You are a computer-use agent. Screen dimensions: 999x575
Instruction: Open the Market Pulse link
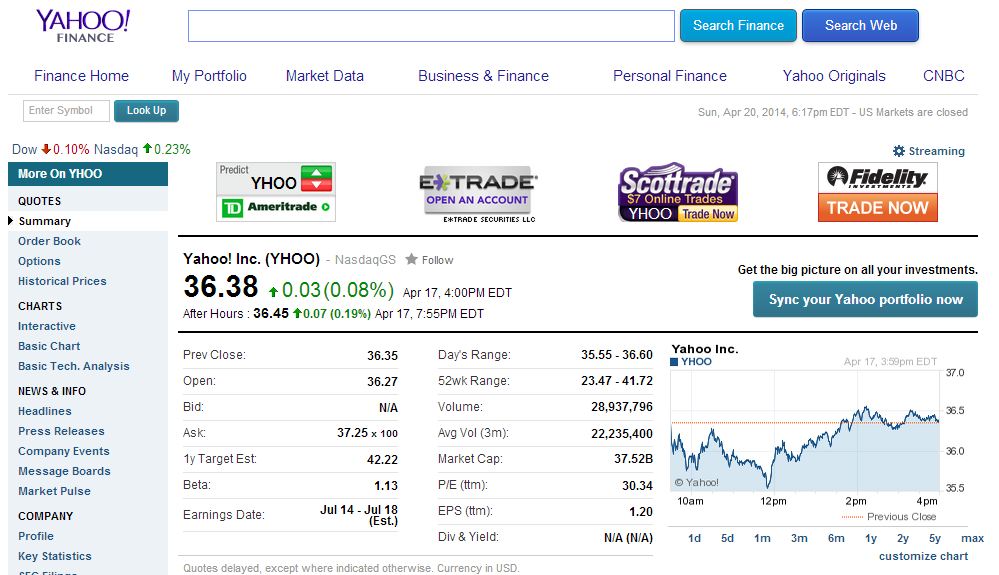coord(54,491)
